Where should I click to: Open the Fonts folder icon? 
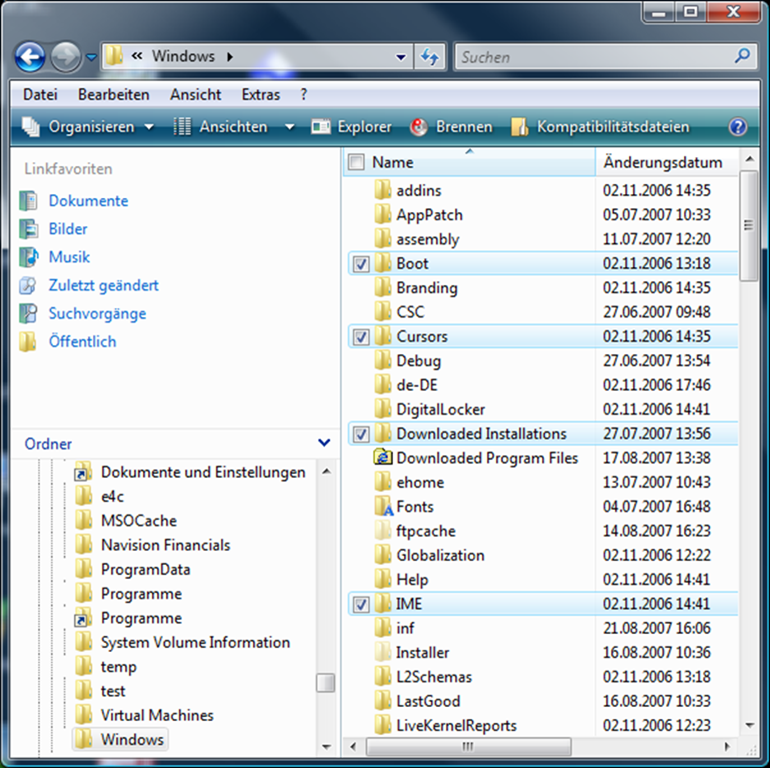[382, 507]
